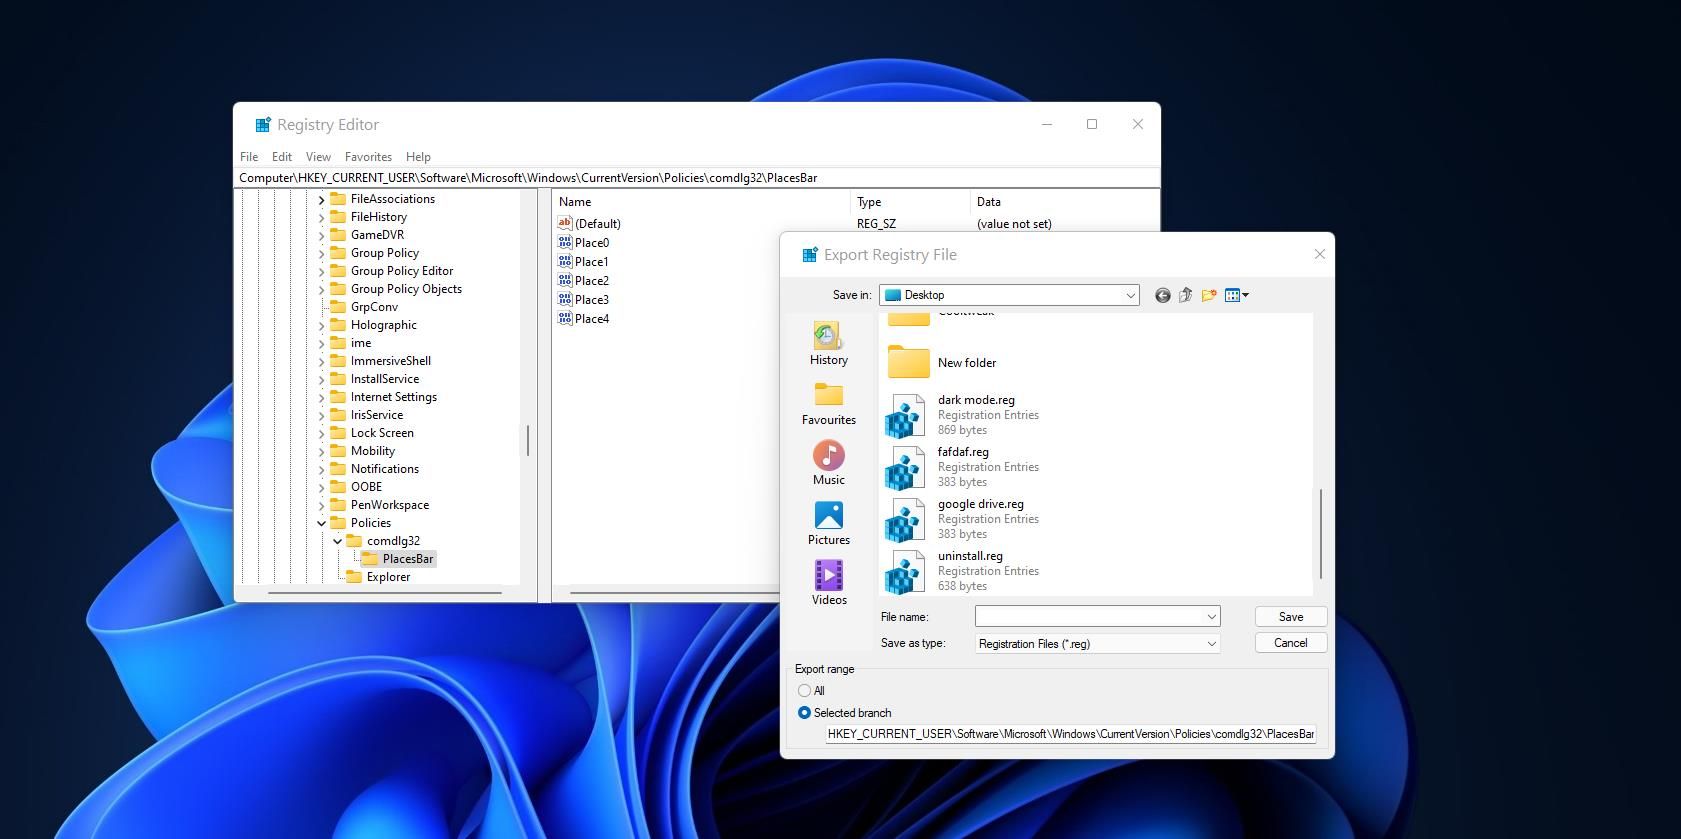
Task: Select the GameDVR tree key
Action: 377,235
